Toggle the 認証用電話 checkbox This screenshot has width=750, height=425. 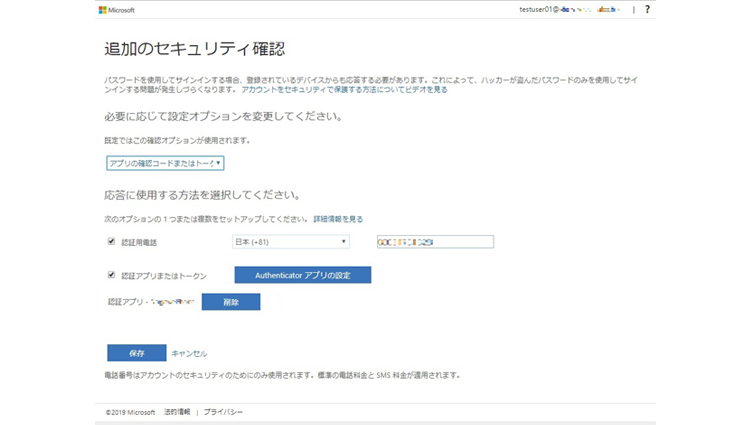pos(111,241)
